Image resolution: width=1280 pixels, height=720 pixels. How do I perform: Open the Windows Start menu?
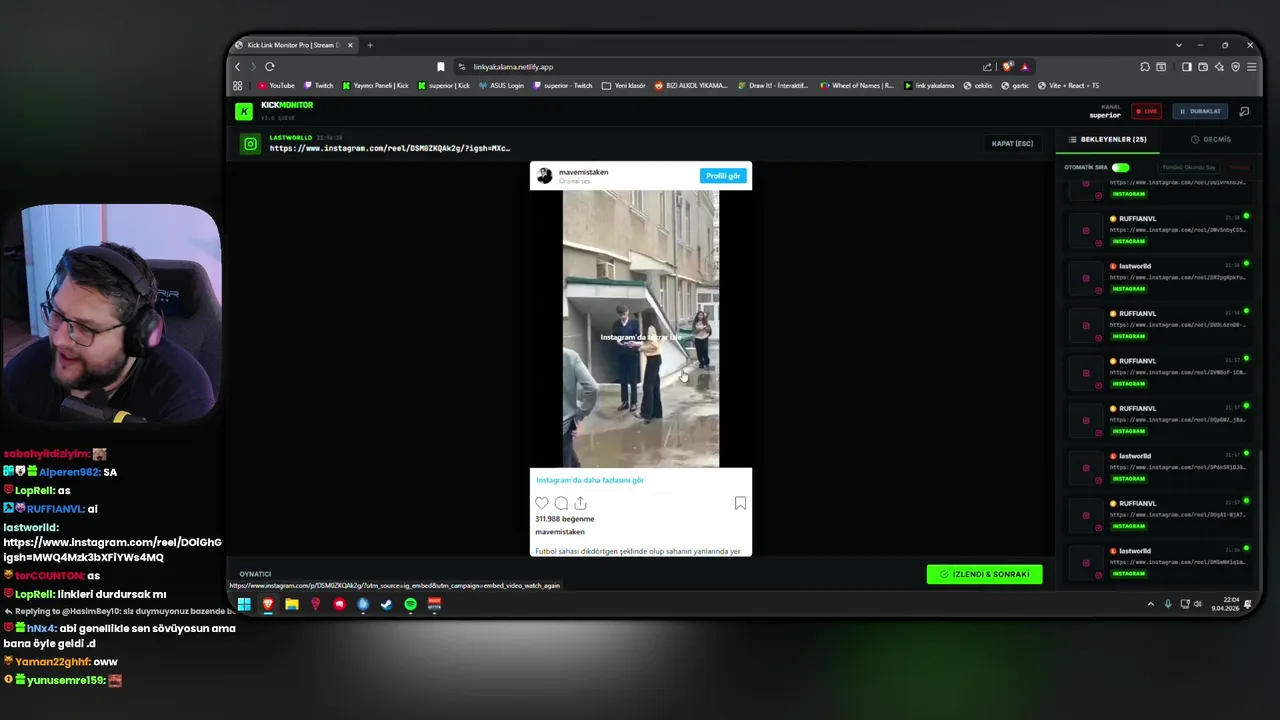pos(244,604)
